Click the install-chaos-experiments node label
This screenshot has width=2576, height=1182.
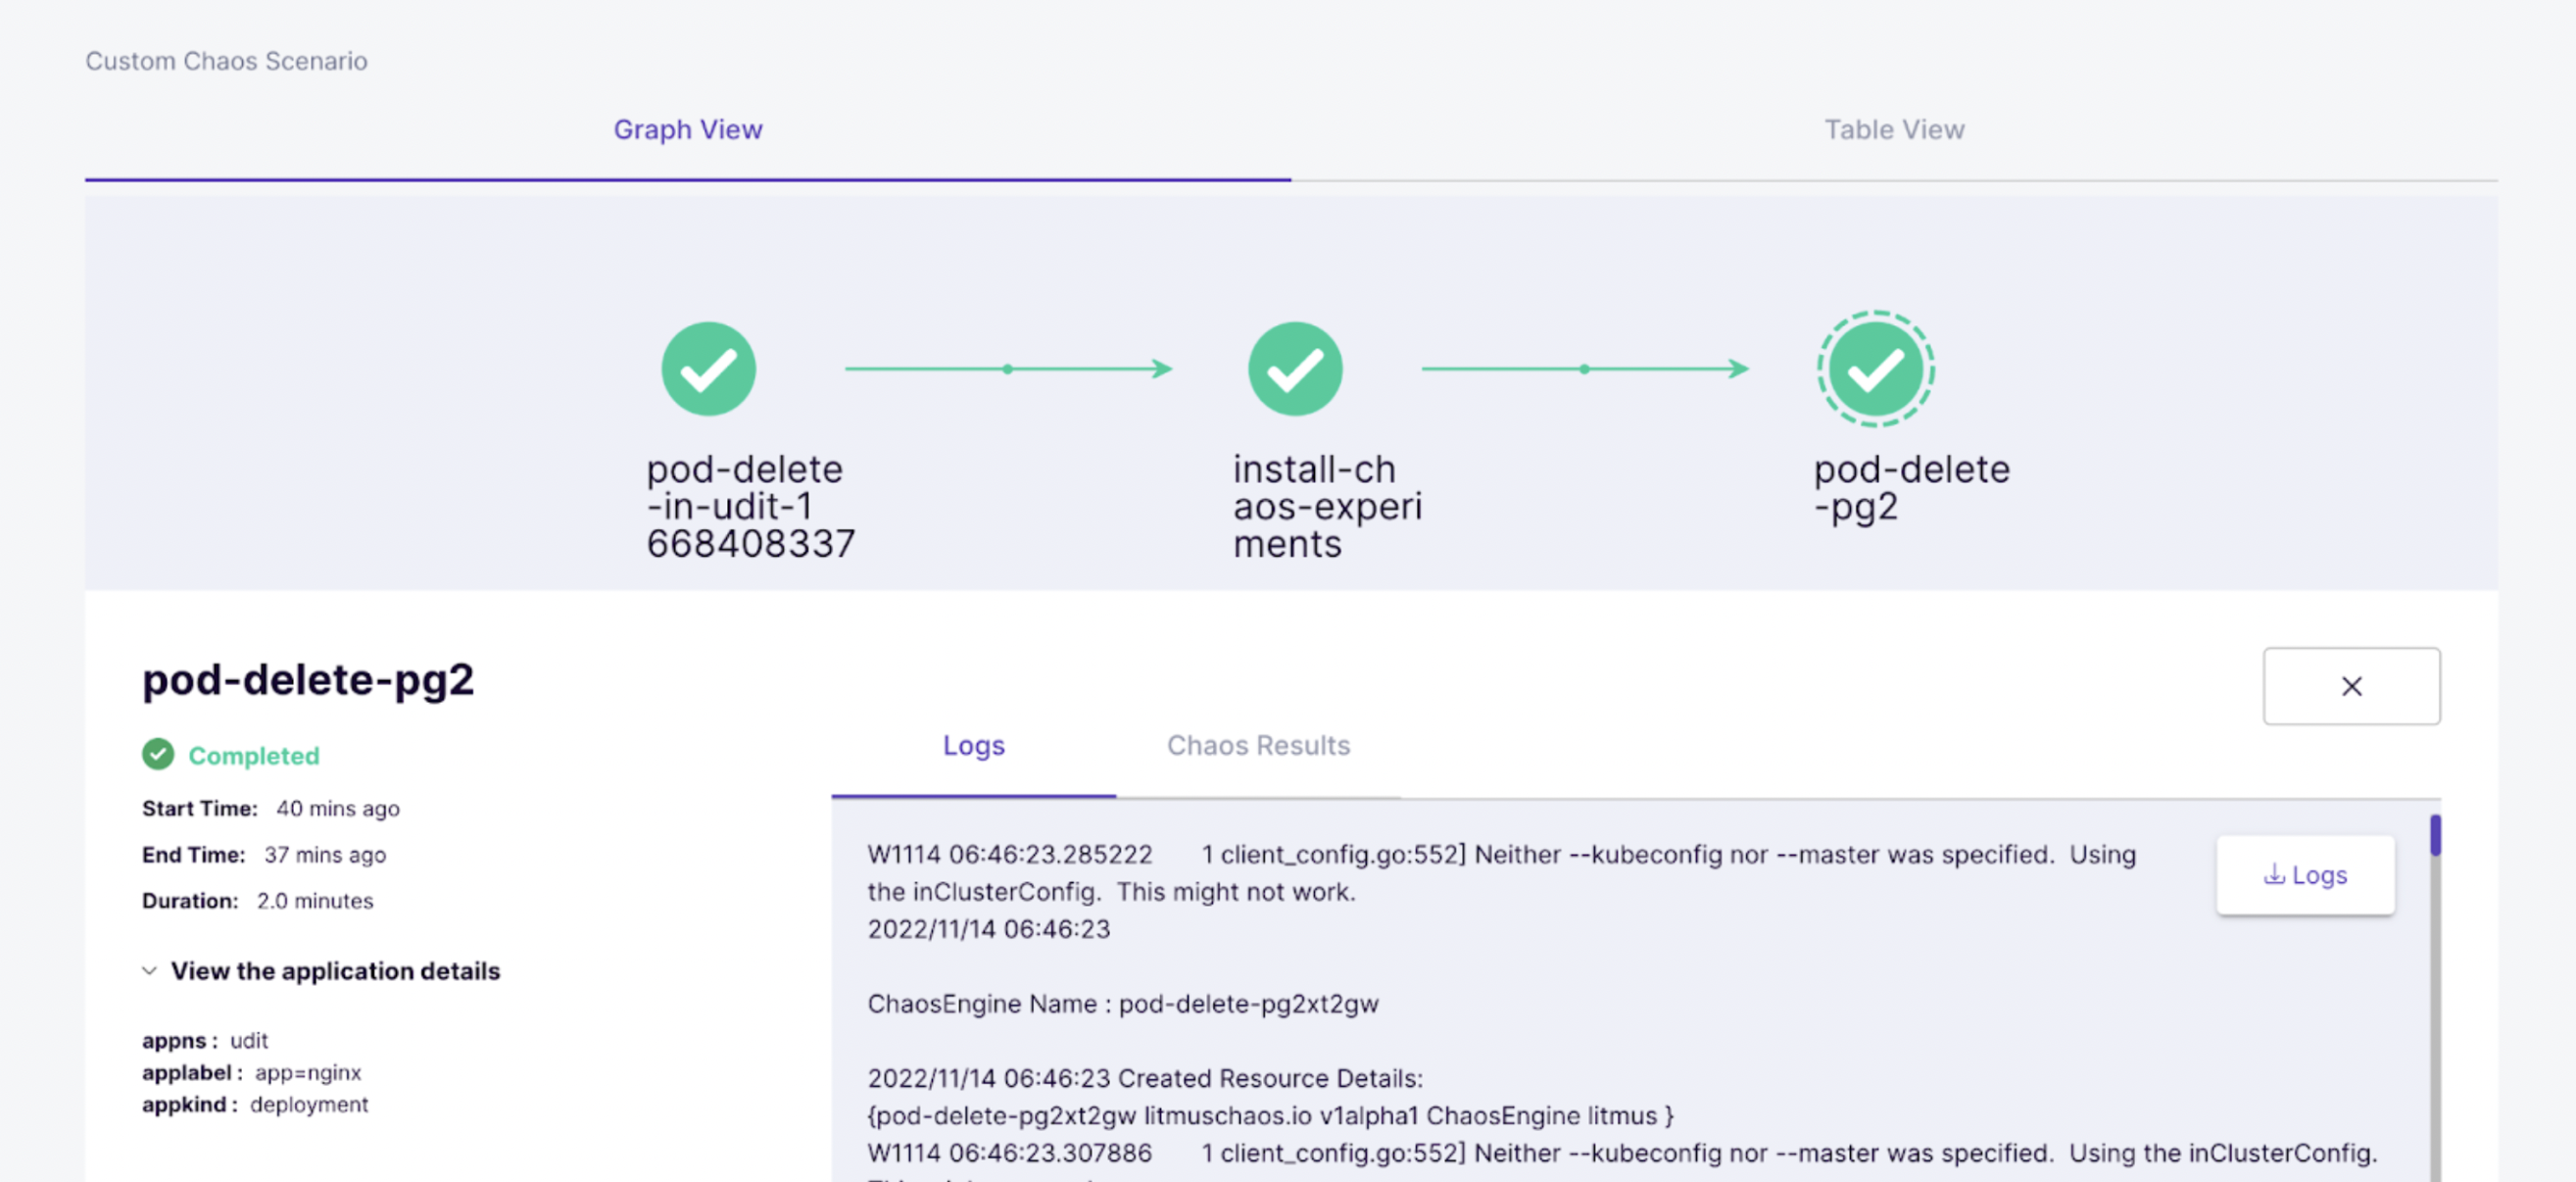tap(1326, 506)
